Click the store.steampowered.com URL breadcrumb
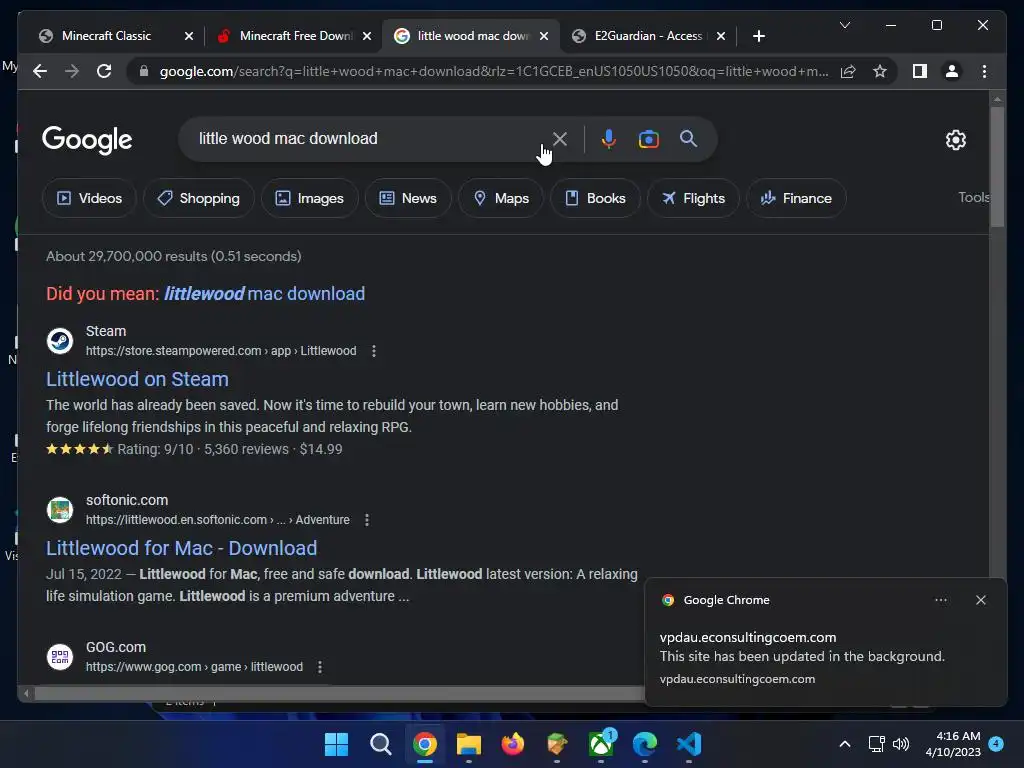Screen dimensions: 1024x768 click(x=221, y=351)
